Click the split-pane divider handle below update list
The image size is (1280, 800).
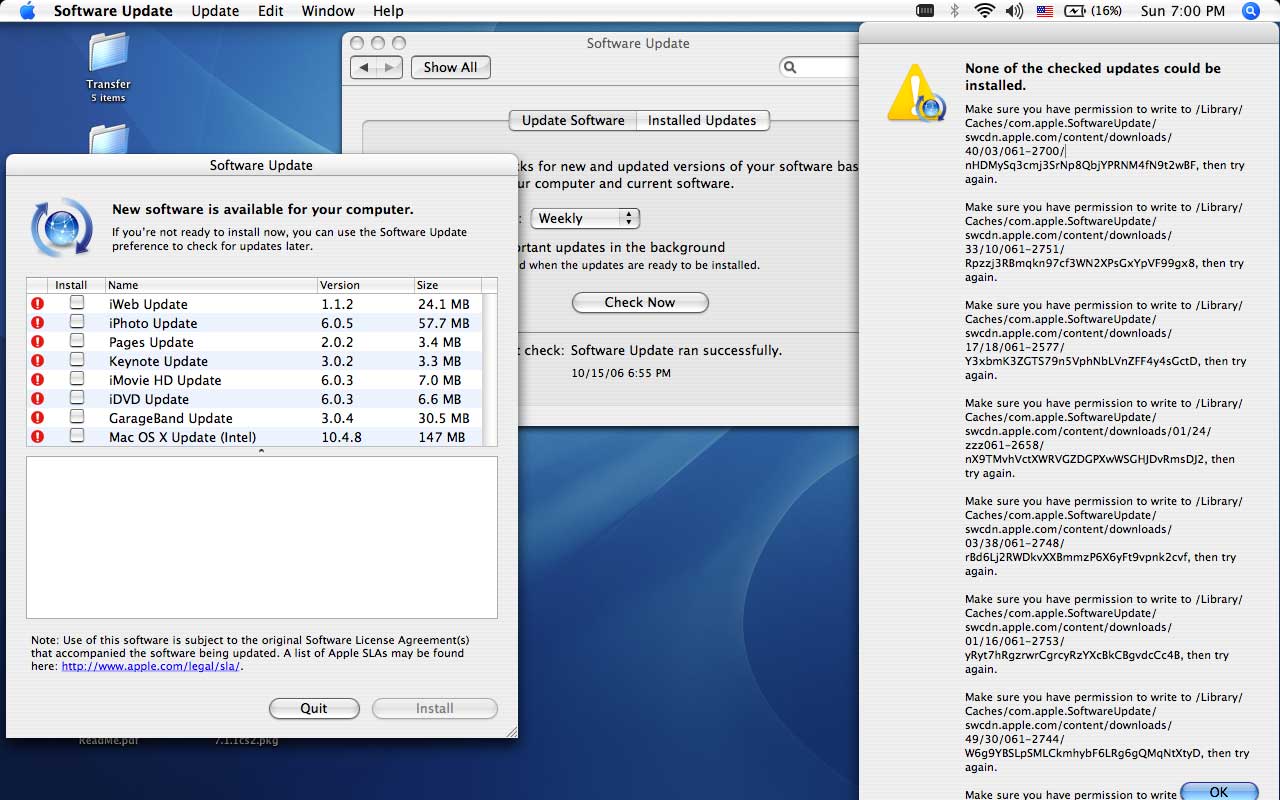pos(262,451)
